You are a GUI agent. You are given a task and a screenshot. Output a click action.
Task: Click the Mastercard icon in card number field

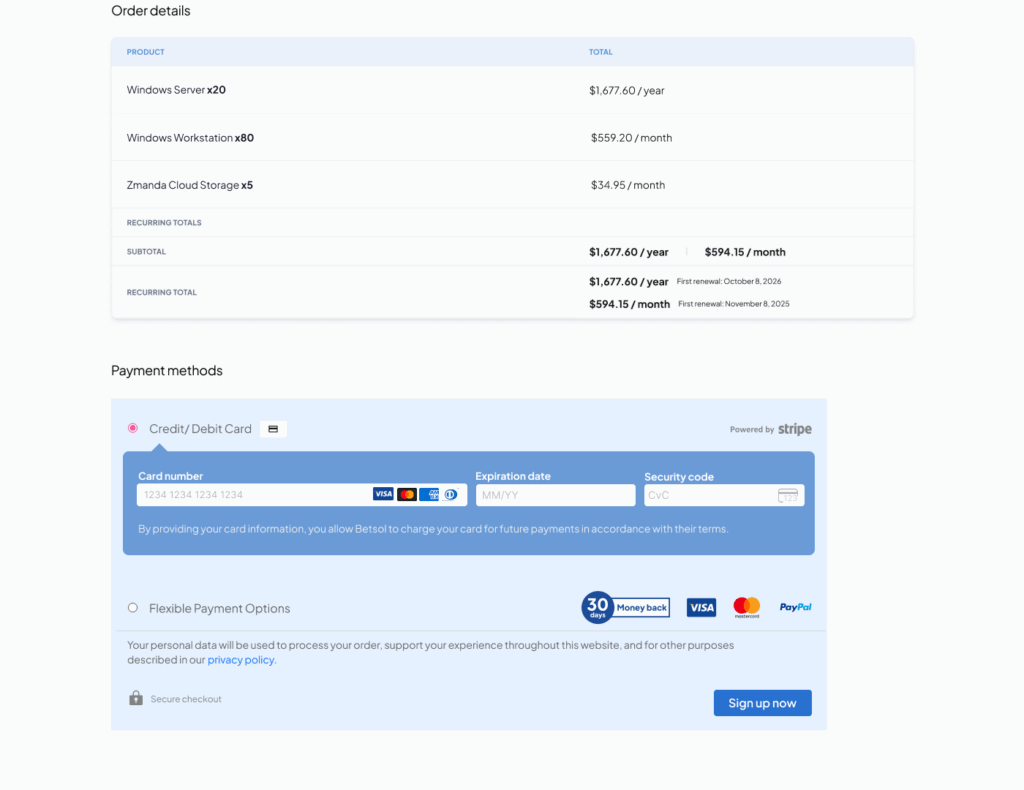click(x=407, y=494)
